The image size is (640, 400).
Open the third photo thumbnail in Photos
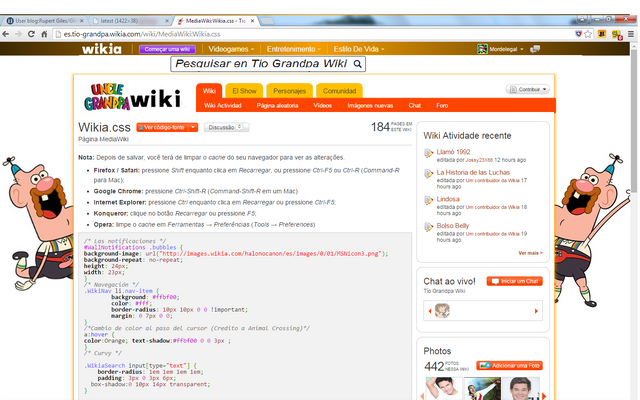tap(521, 388)
